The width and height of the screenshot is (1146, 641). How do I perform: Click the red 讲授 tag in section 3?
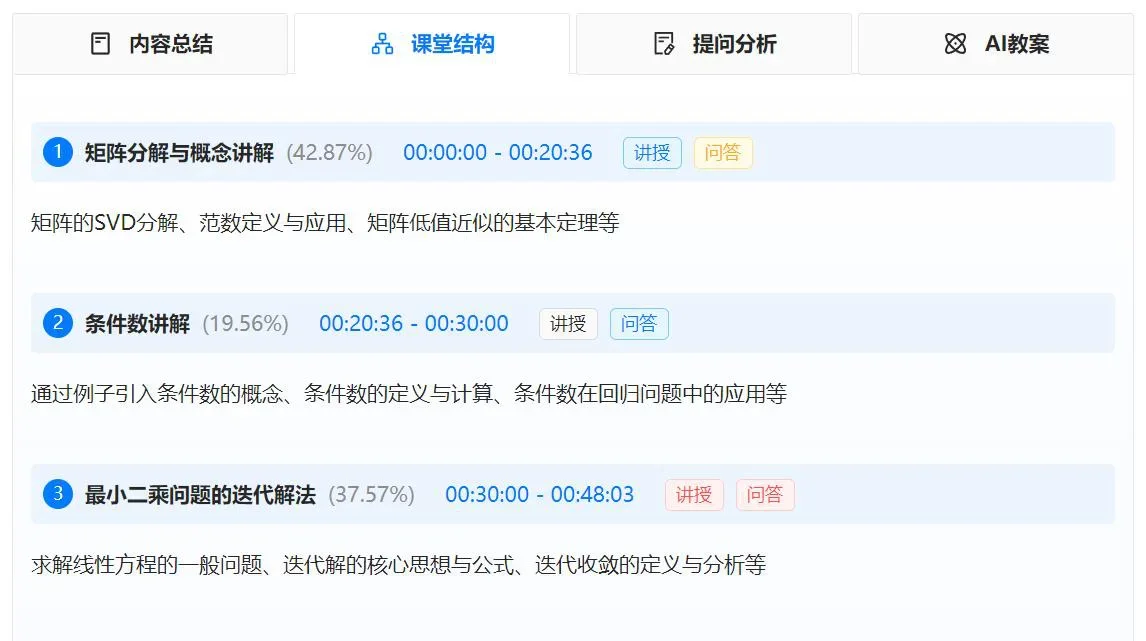(694, 495)
